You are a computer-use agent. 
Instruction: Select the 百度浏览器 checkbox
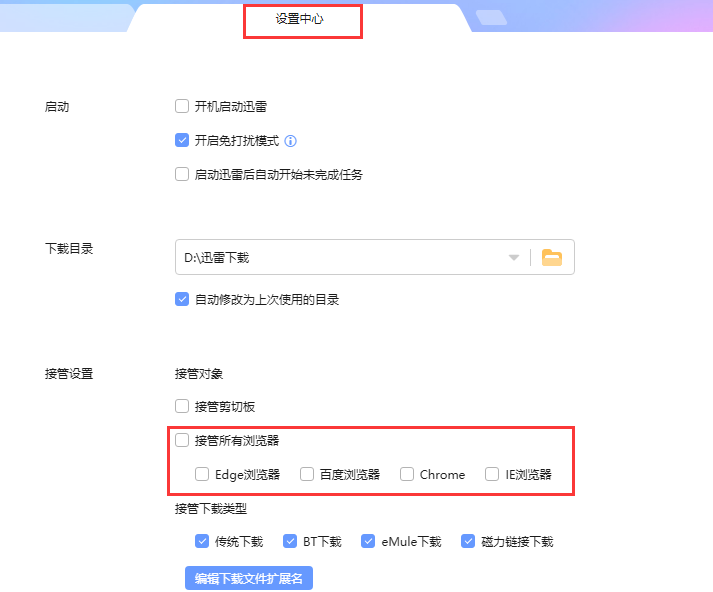[x=307, y=474]
